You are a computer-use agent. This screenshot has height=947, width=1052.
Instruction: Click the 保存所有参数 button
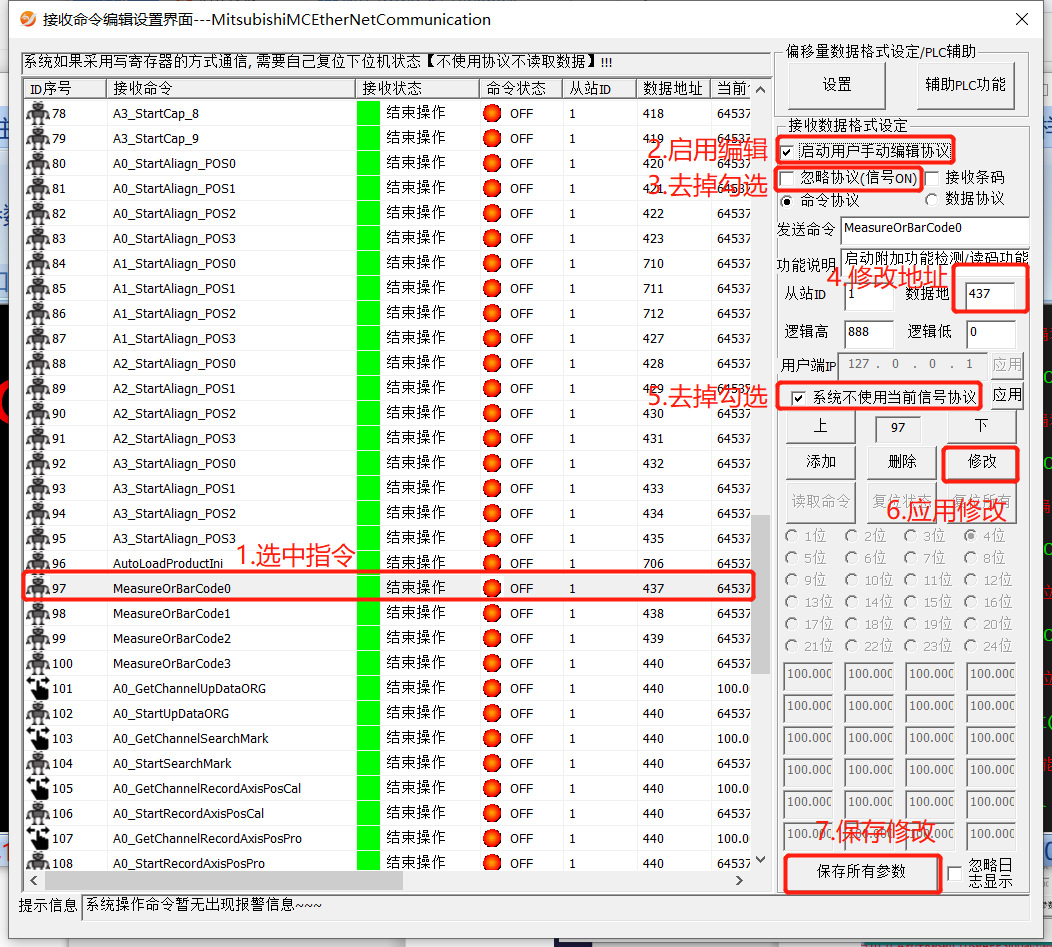[861, 871]
